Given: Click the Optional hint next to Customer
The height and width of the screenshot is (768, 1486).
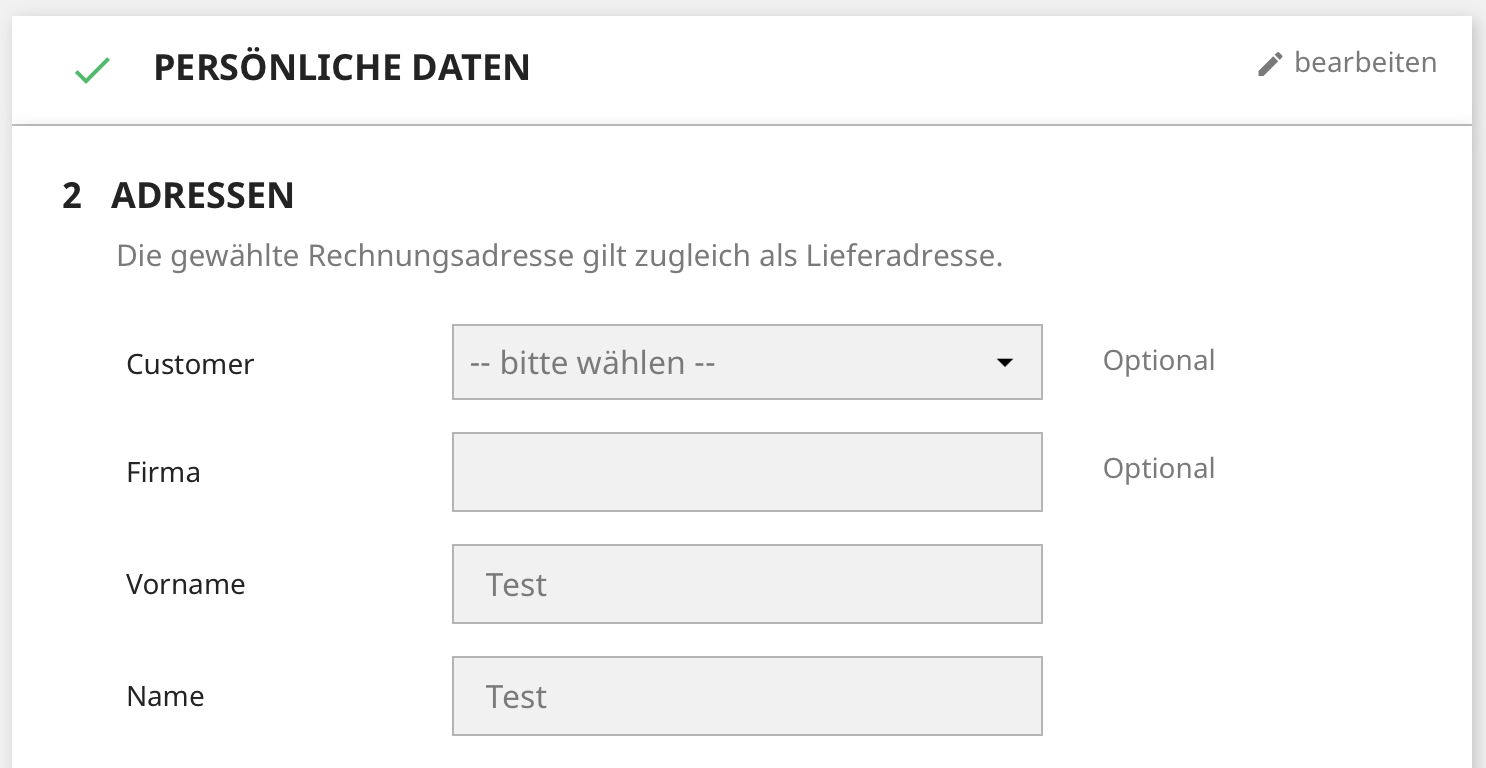Looking at the screenshot, I should 1159,360.
